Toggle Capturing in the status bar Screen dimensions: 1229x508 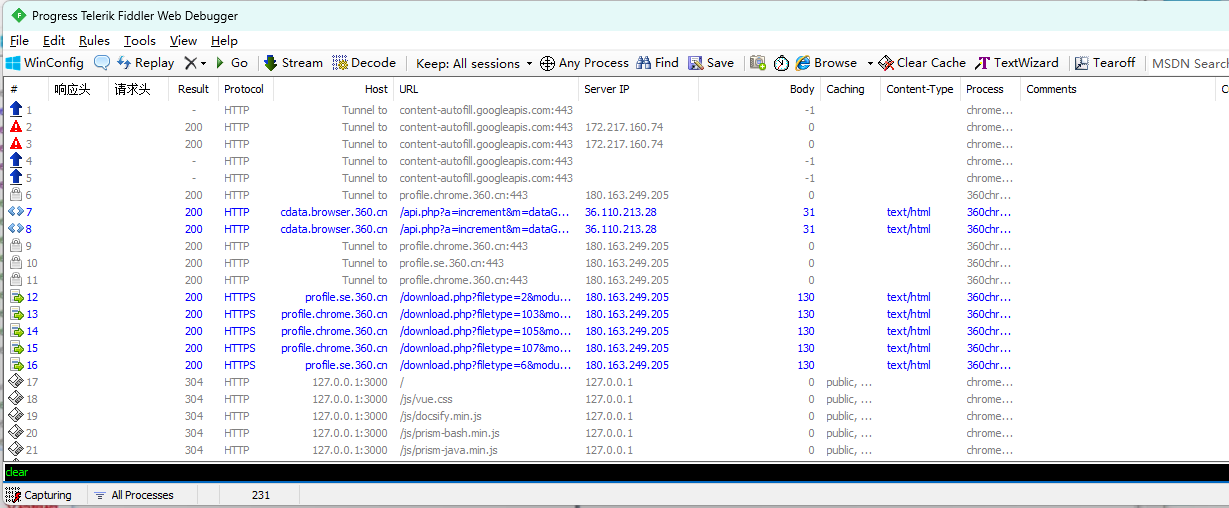[39, 495]
